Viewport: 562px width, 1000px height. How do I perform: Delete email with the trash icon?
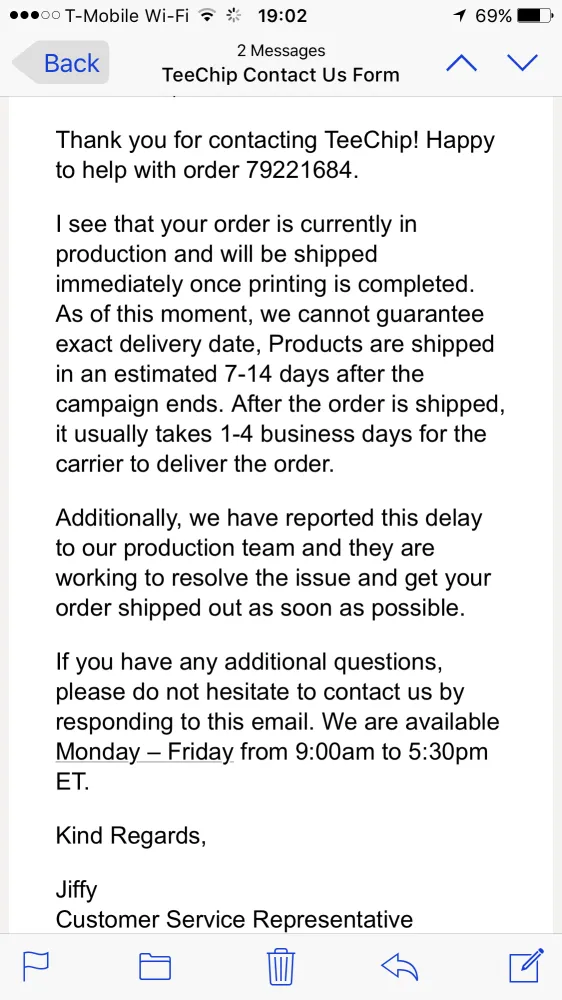click(x=281, y=966)
